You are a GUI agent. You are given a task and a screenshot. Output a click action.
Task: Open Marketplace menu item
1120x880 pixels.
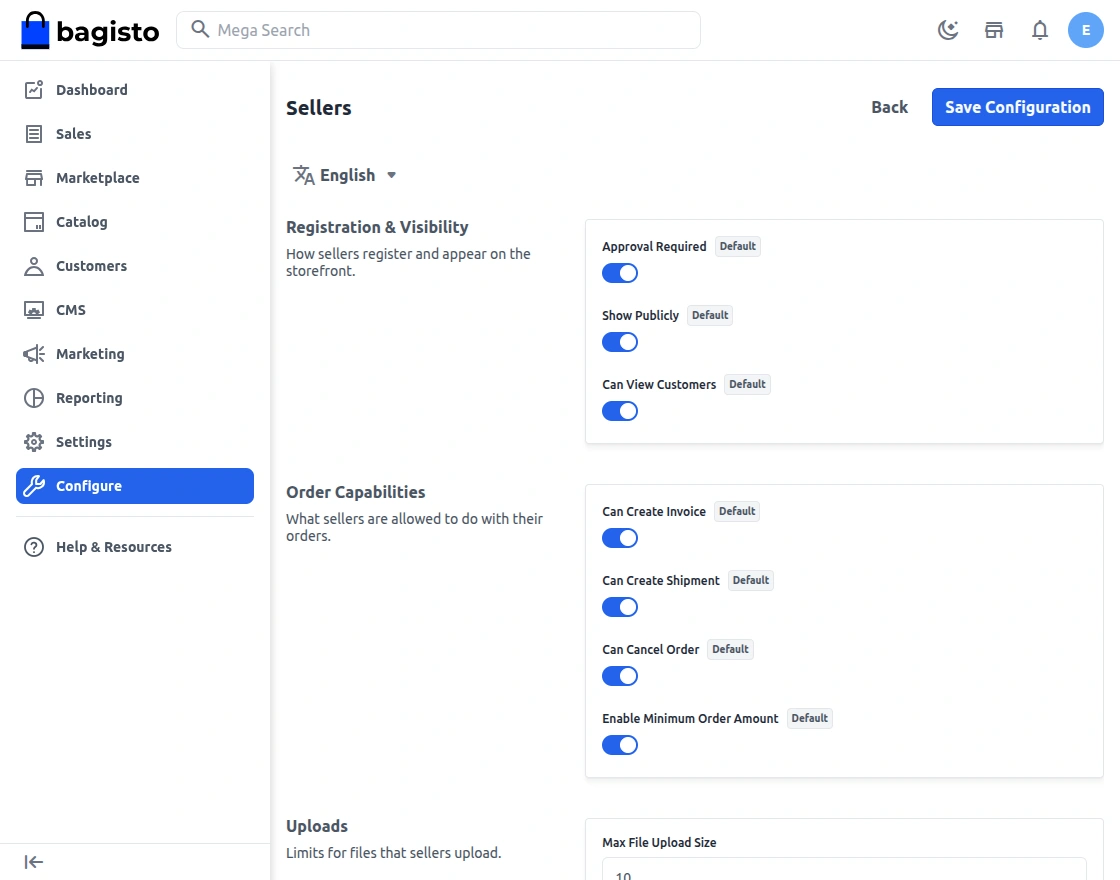click(135, 178)
